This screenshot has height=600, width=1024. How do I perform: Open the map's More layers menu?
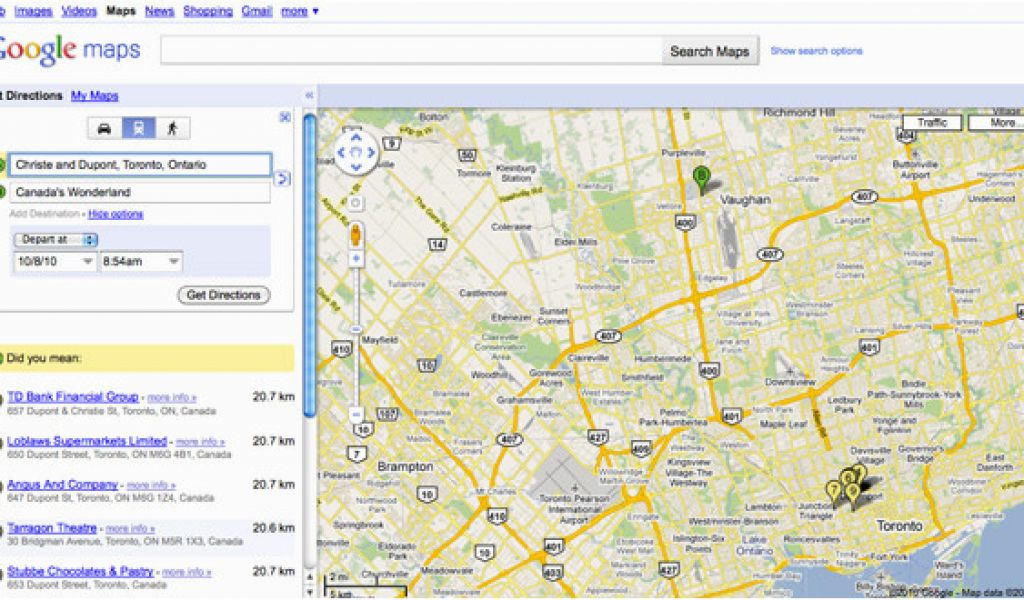[x=997, y=123]
